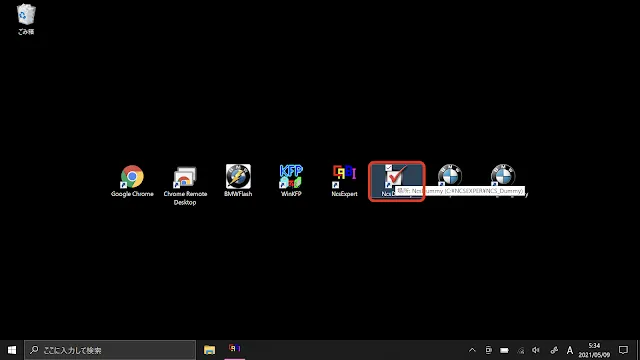Select the NcsDummy red-checkmark shortcut
The image size is (640, 360).
tap(397, 181)
